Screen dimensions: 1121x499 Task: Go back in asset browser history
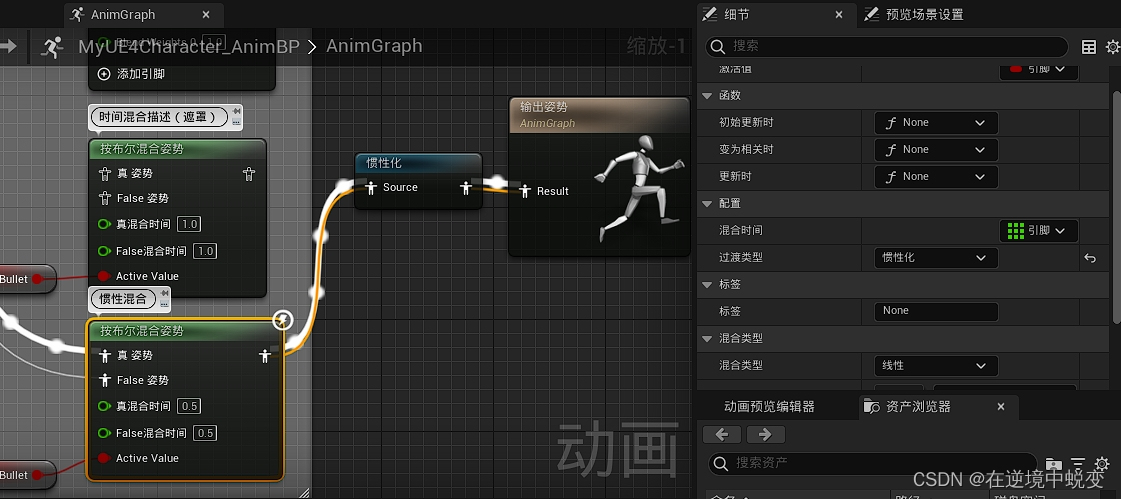tap(722, 434)
